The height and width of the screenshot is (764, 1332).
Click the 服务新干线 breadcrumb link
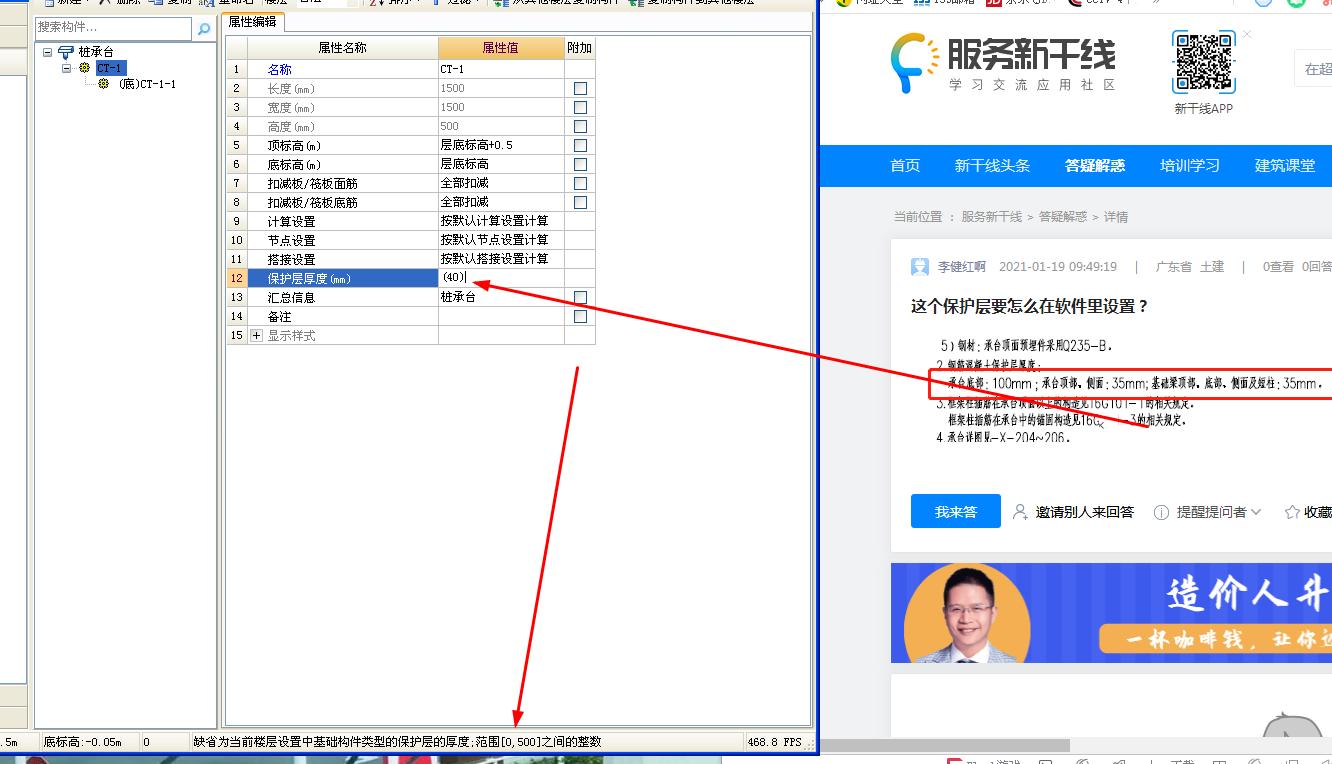point(991,217)
